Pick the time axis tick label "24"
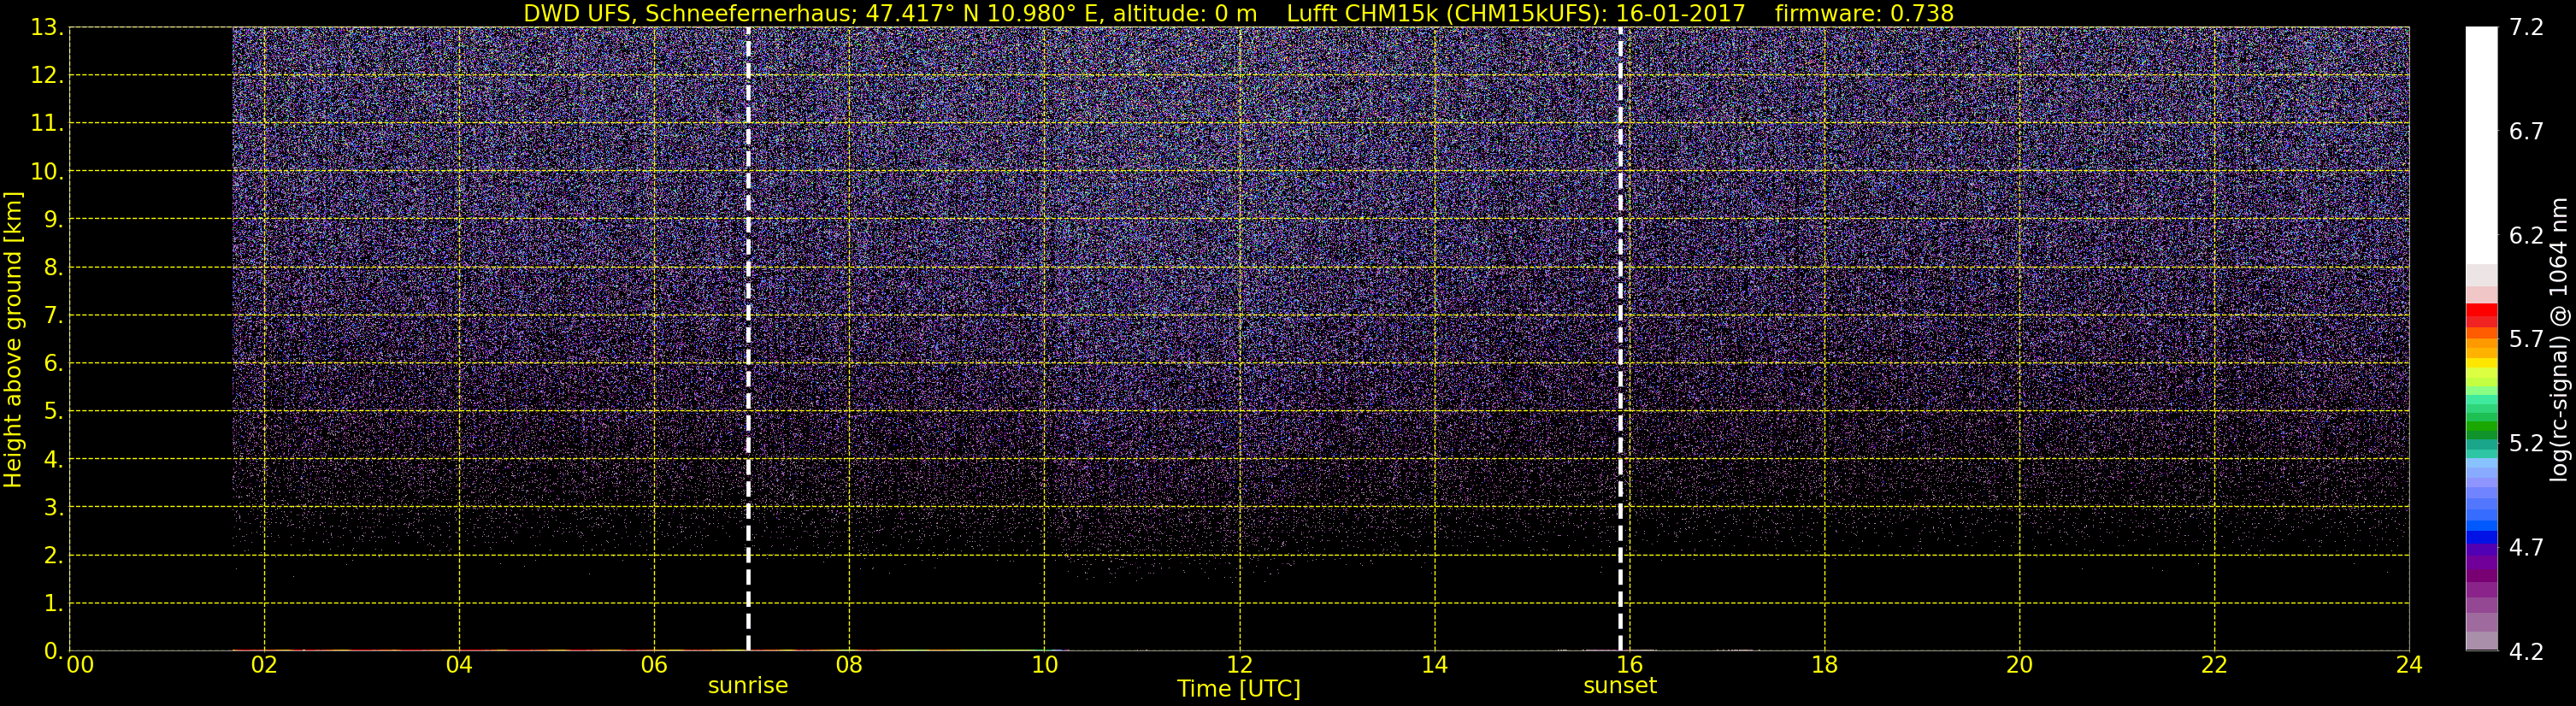2576x706 pixels. (x=2409, y=666)
